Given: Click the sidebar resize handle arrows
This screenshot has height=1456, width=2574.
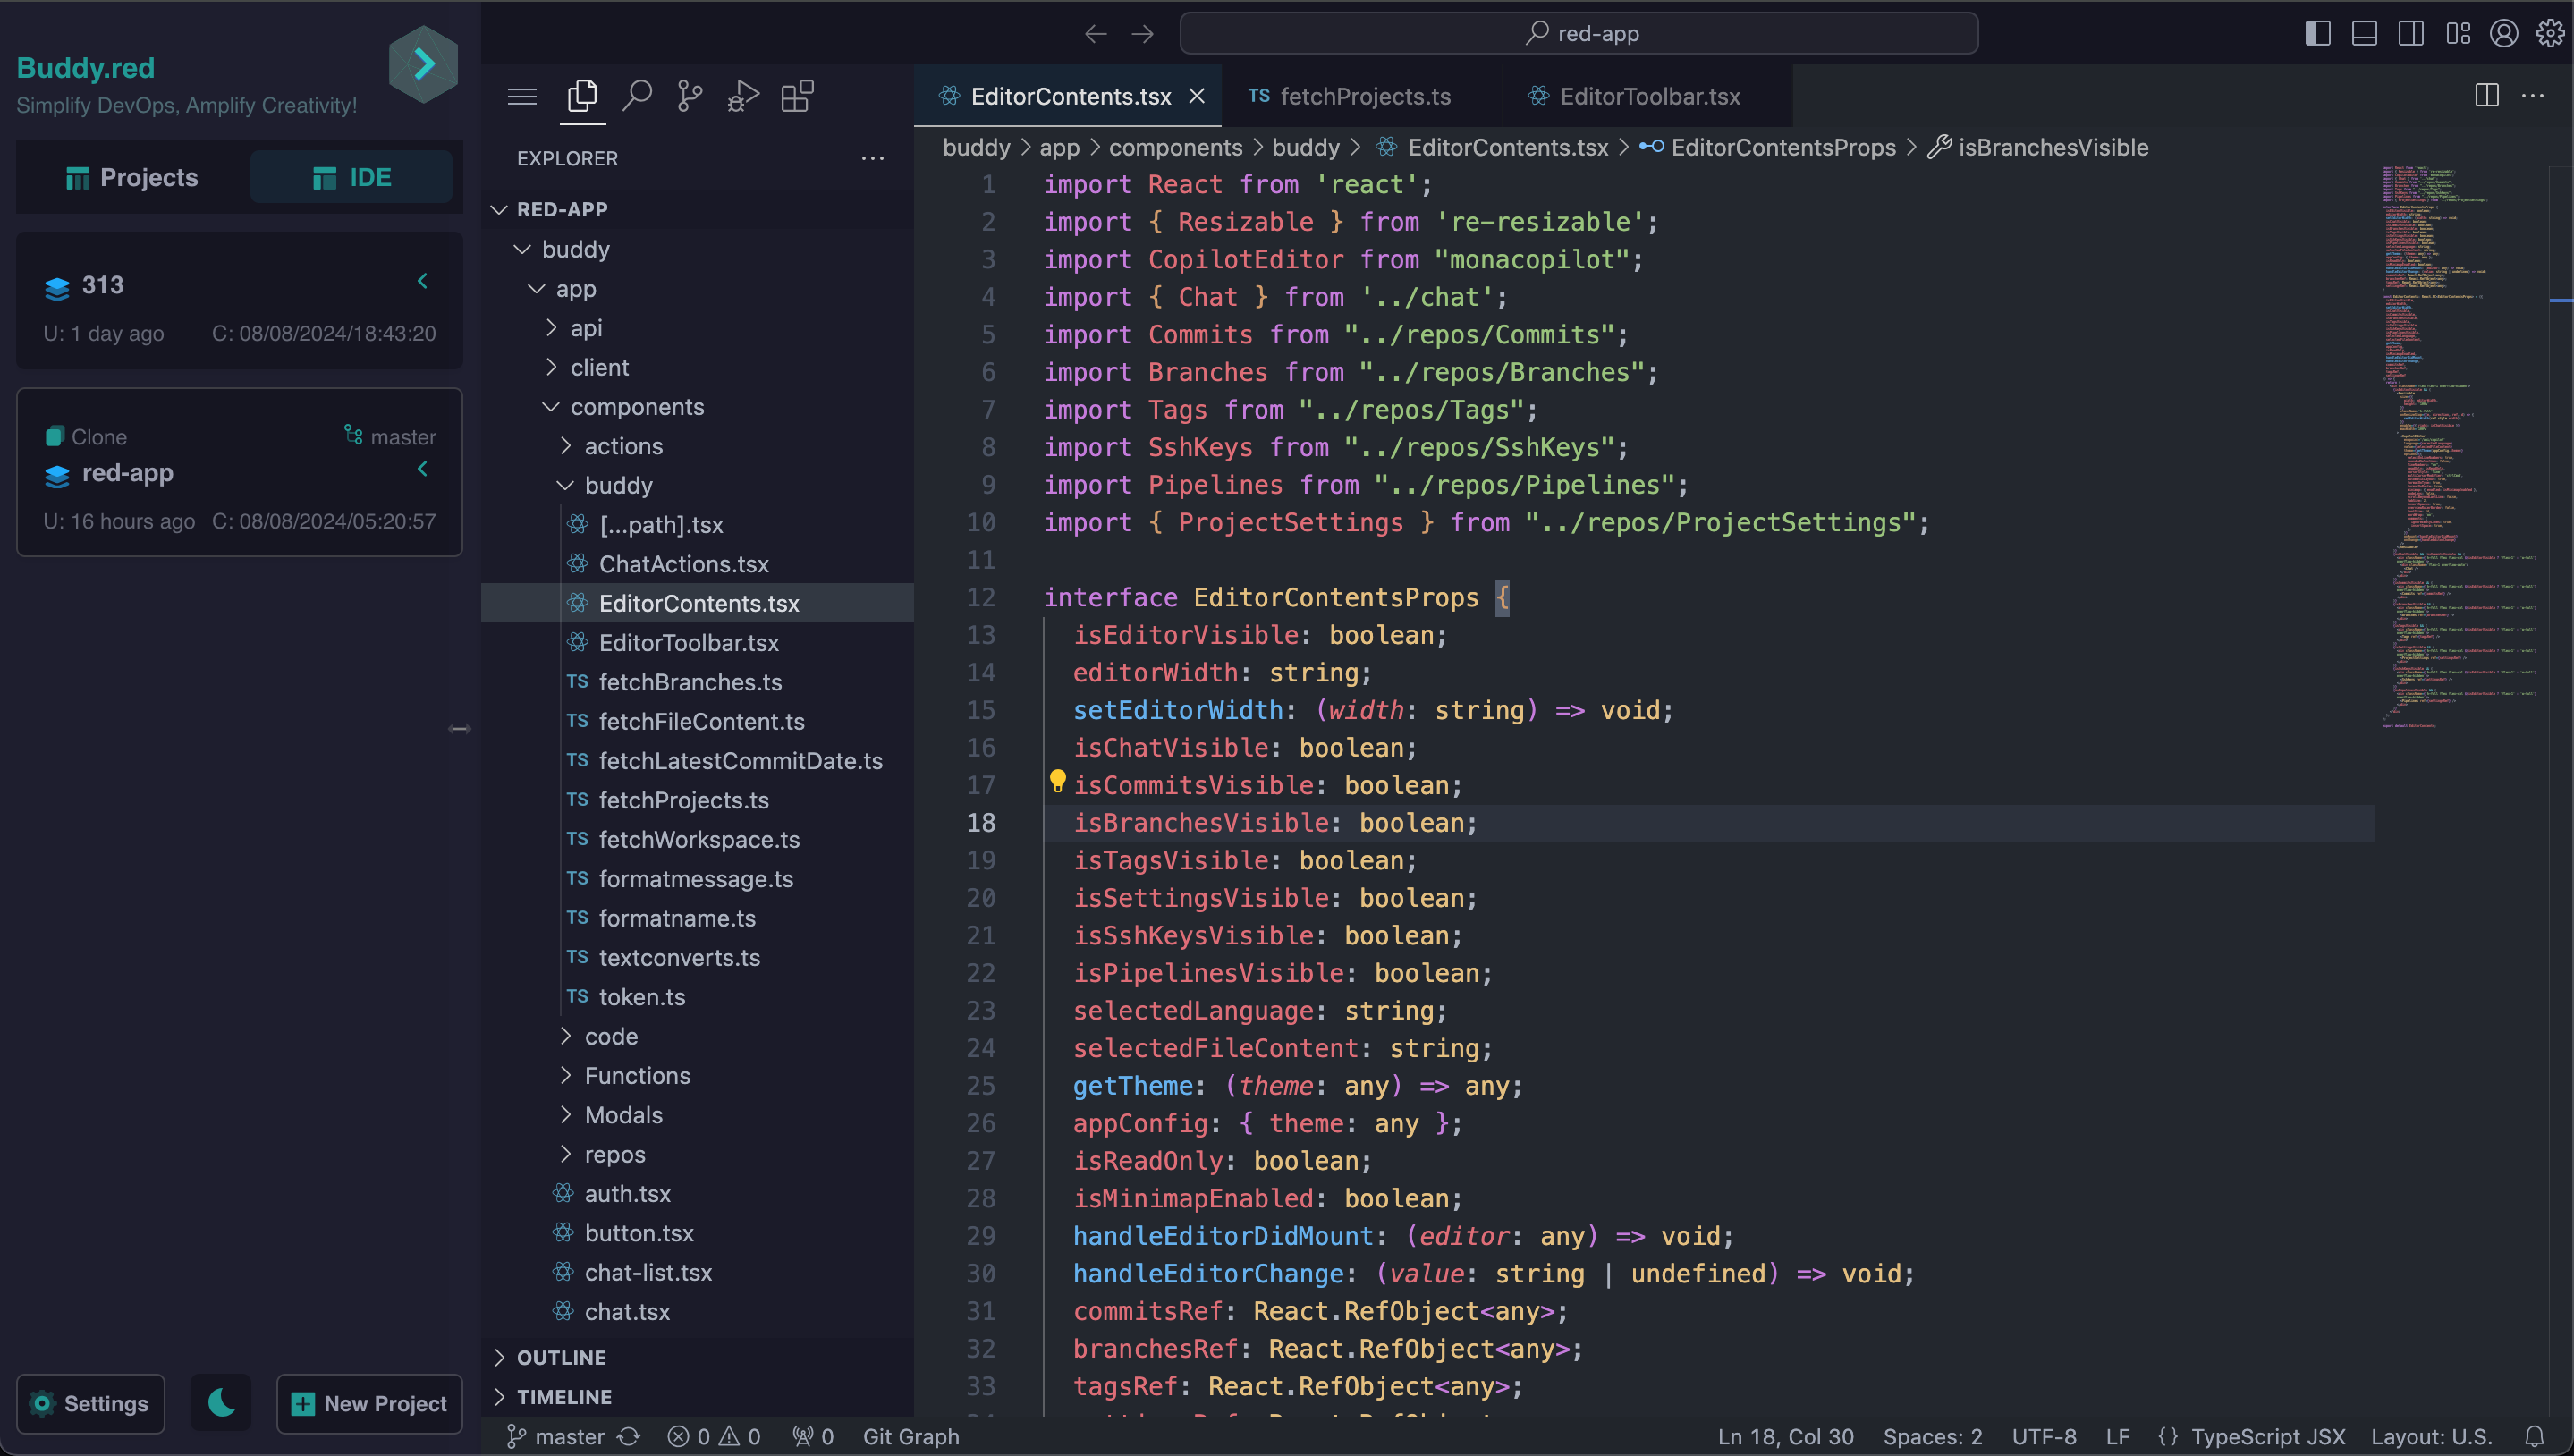Looking at the screenshot, I should (460, 728).
